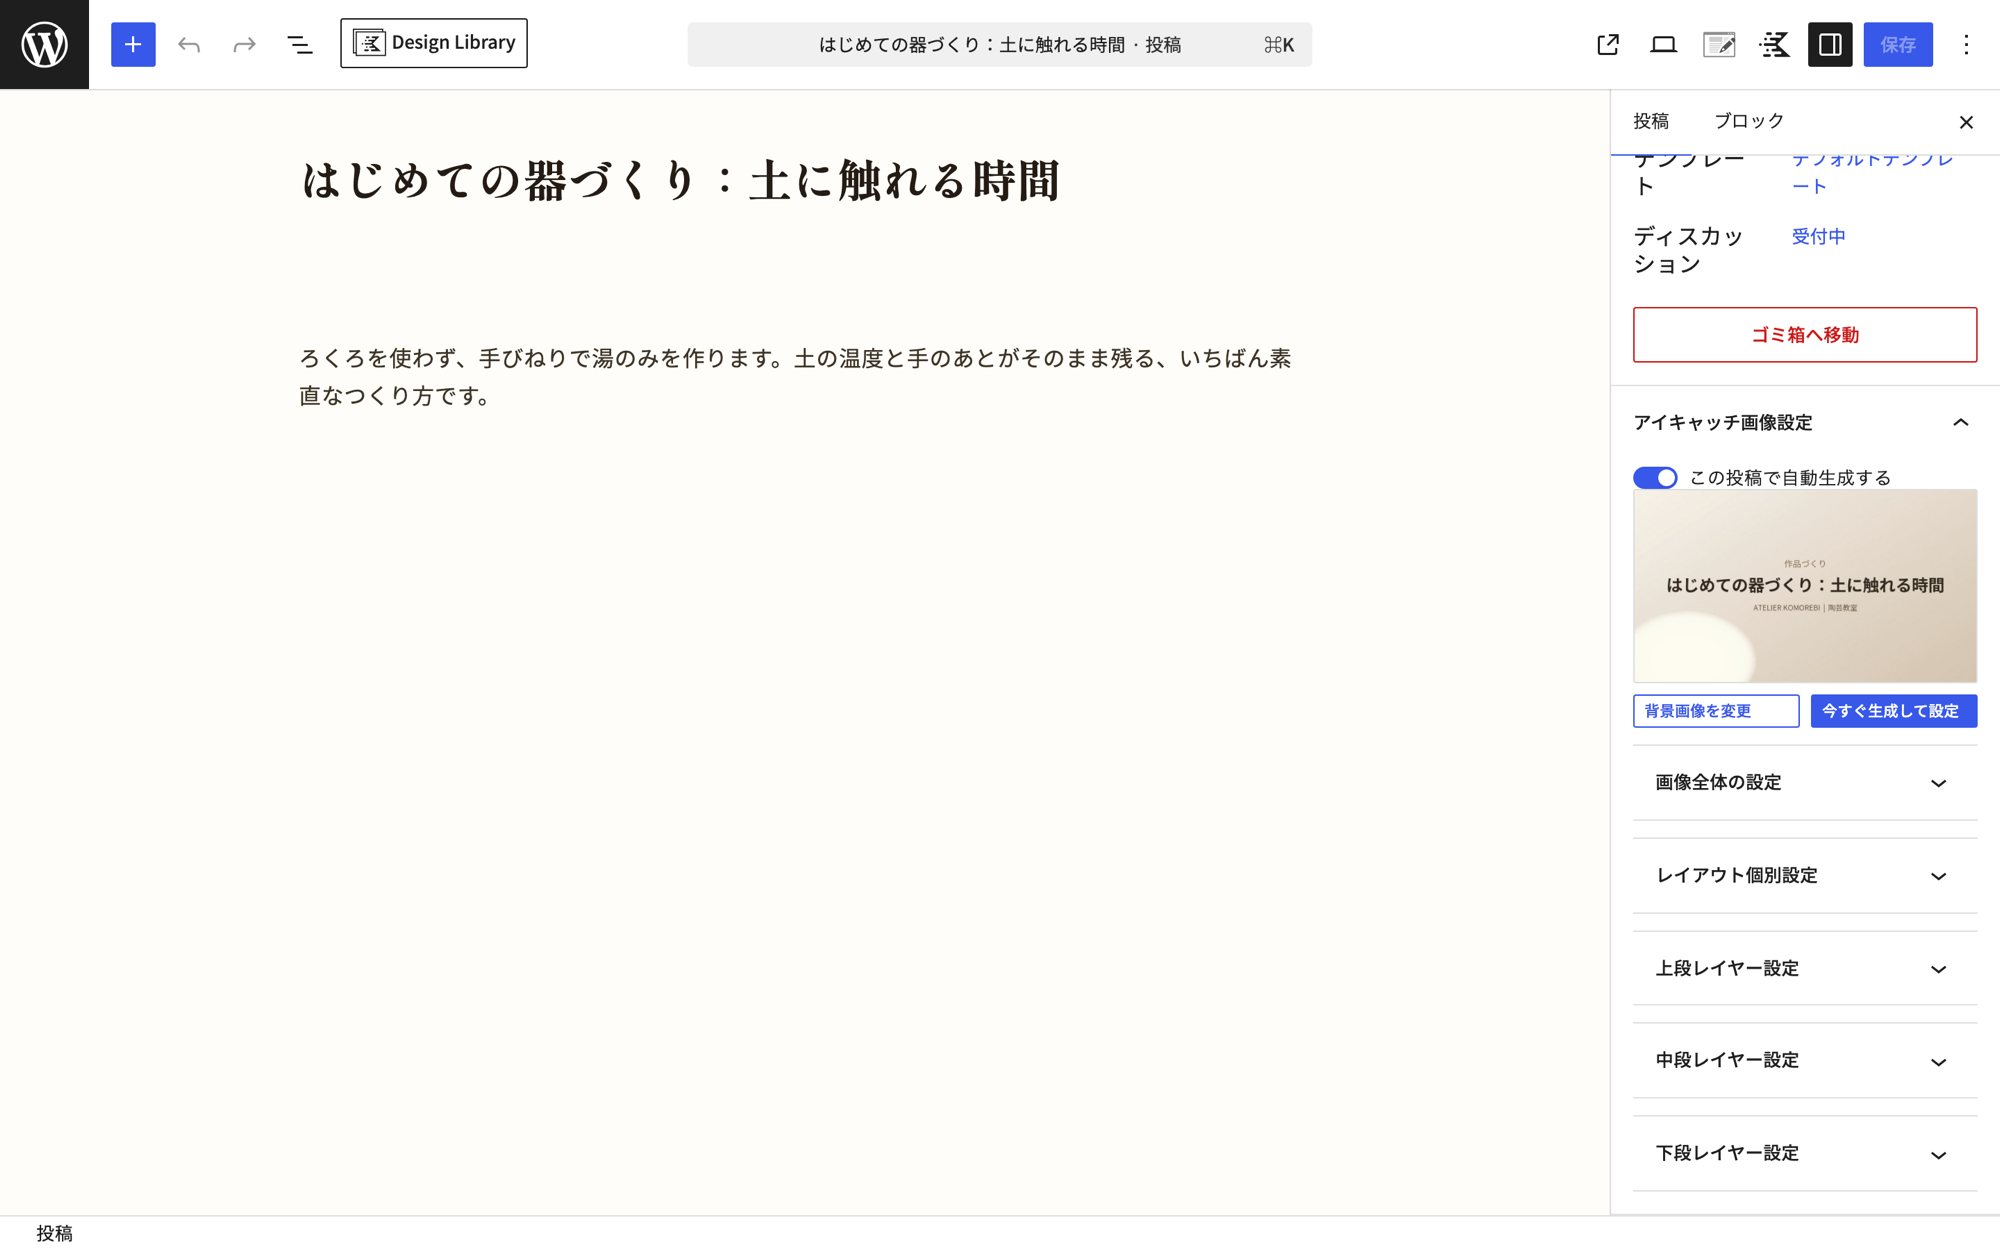Click 背景画像を変更 button
Image resolution: width=2000 pixels, height=1250 pixels.
[x=1716, y=711]
